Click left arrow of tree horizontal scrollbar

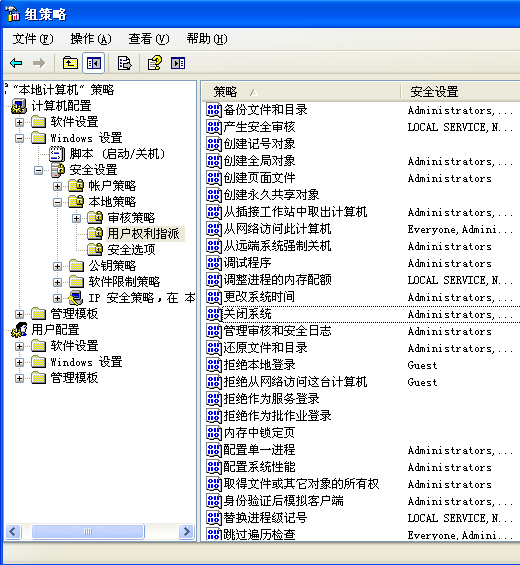coord(13,531)
